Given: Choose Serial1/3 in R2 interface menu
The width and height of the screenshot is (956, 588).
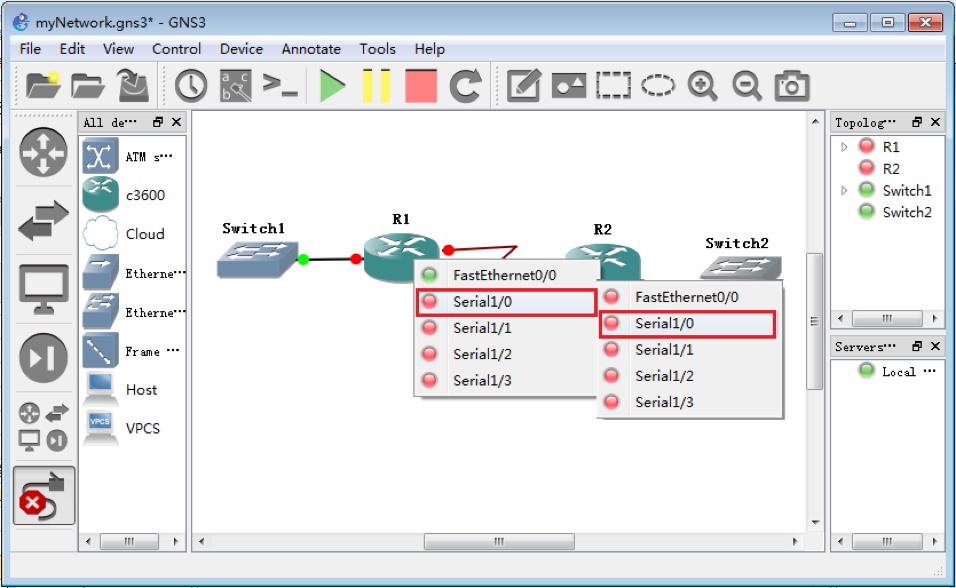Looking at the screenshot, I should click(x=688, y=403).
